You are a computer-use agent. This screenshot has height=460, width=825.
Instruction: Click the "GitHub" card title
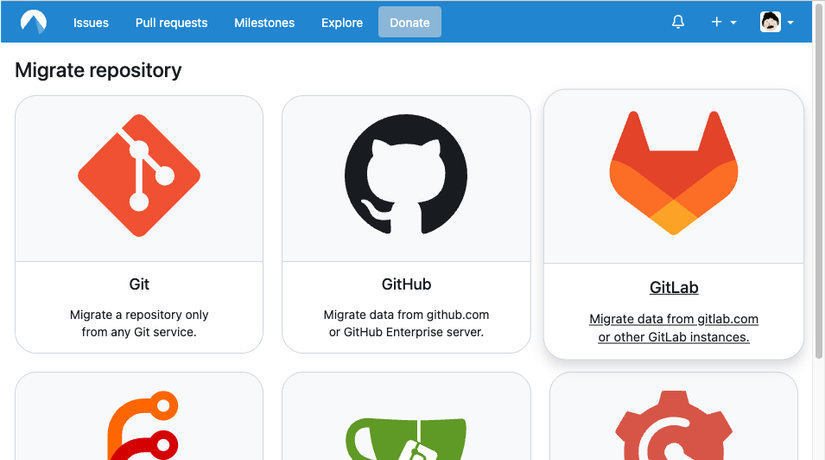(406, 284)
